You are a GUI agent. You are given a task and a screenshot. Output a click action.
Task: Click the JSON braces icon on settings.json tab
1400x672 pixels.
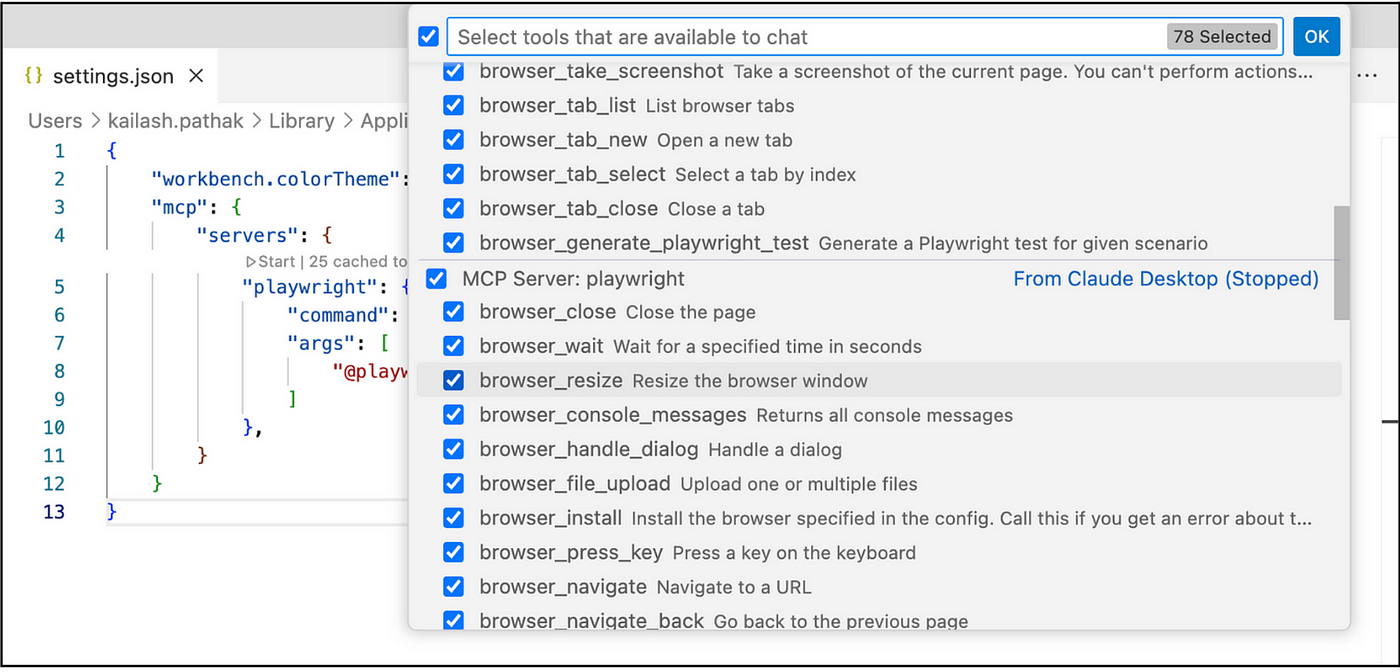(32, 76)
